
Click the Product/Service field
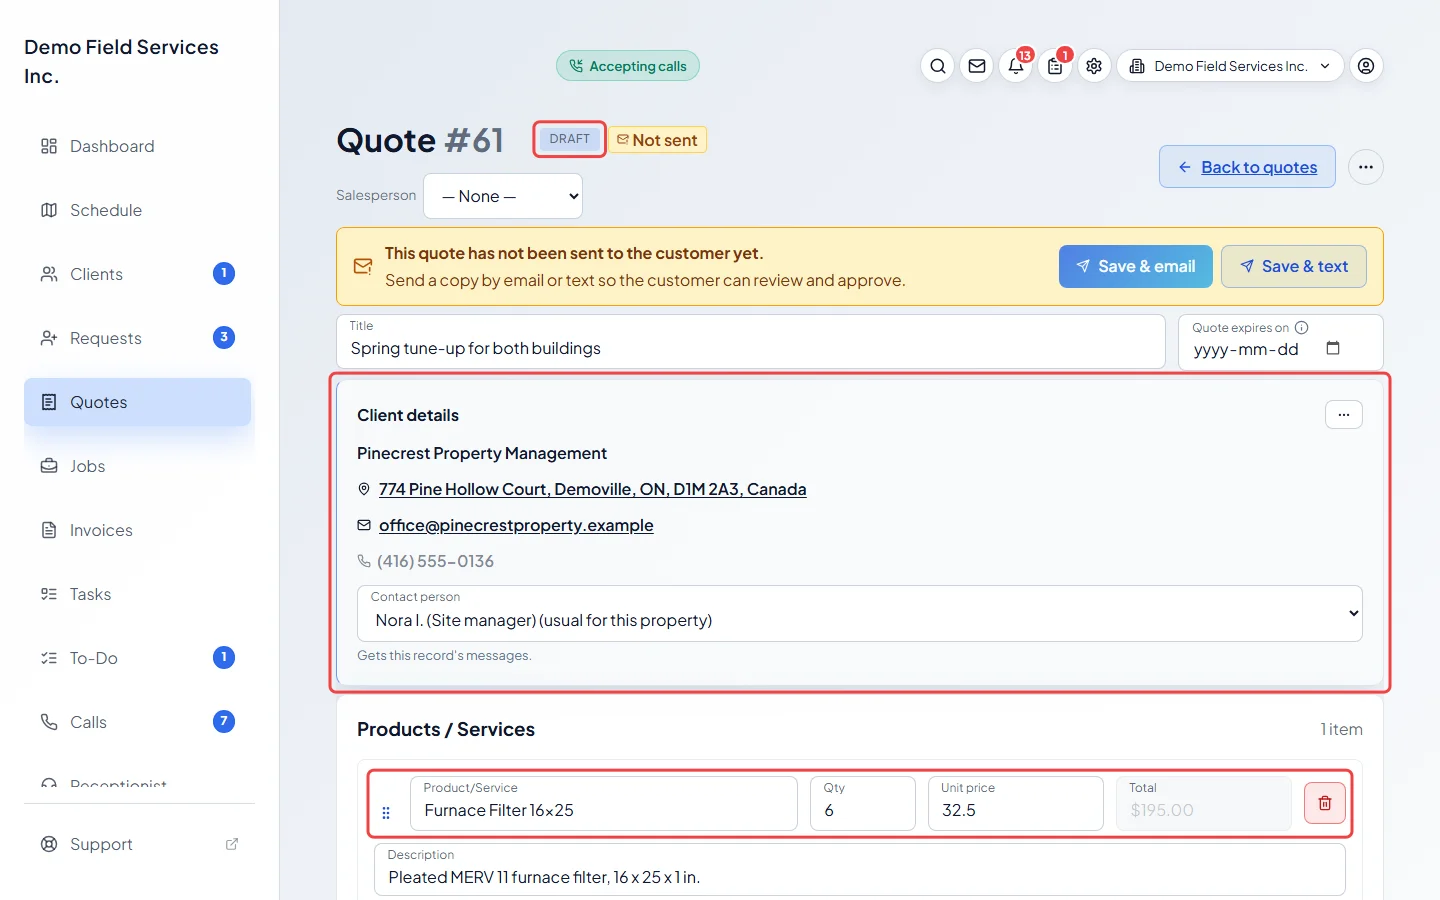pos(604,803)
